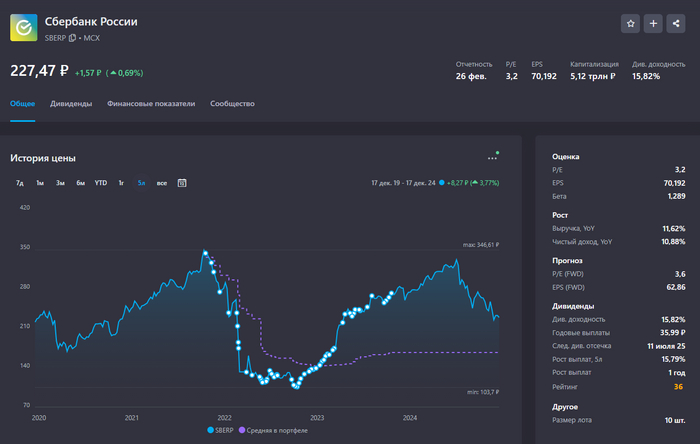The width and height of the screenshot is (700, 444).
Task: Switch to the Дивиденды tab
Action: [x=71, y=103]
